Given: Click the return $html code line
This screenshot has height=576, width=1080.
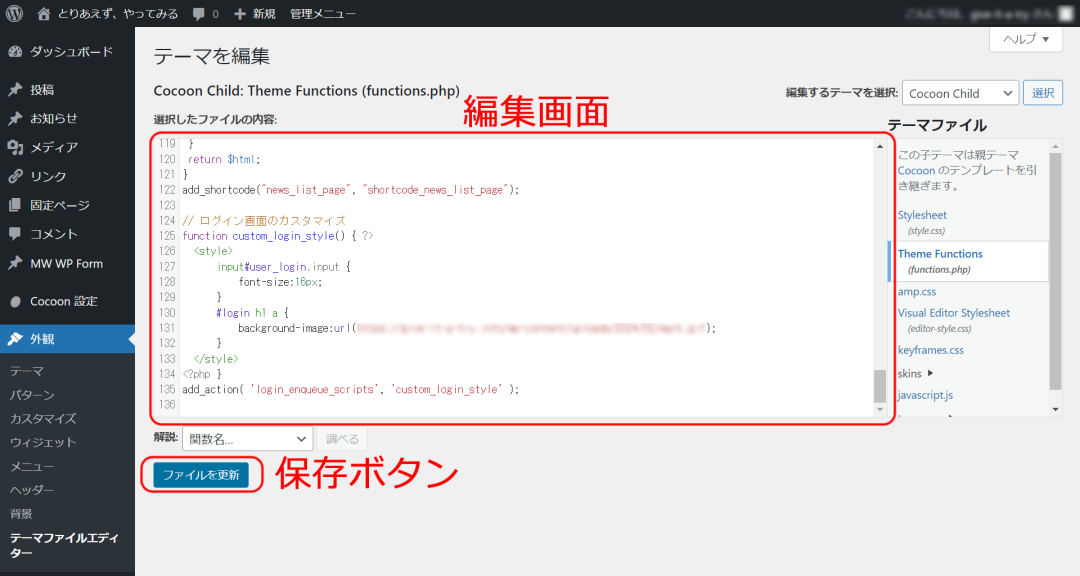Looking at the screenshot, I should pos(225,159).
